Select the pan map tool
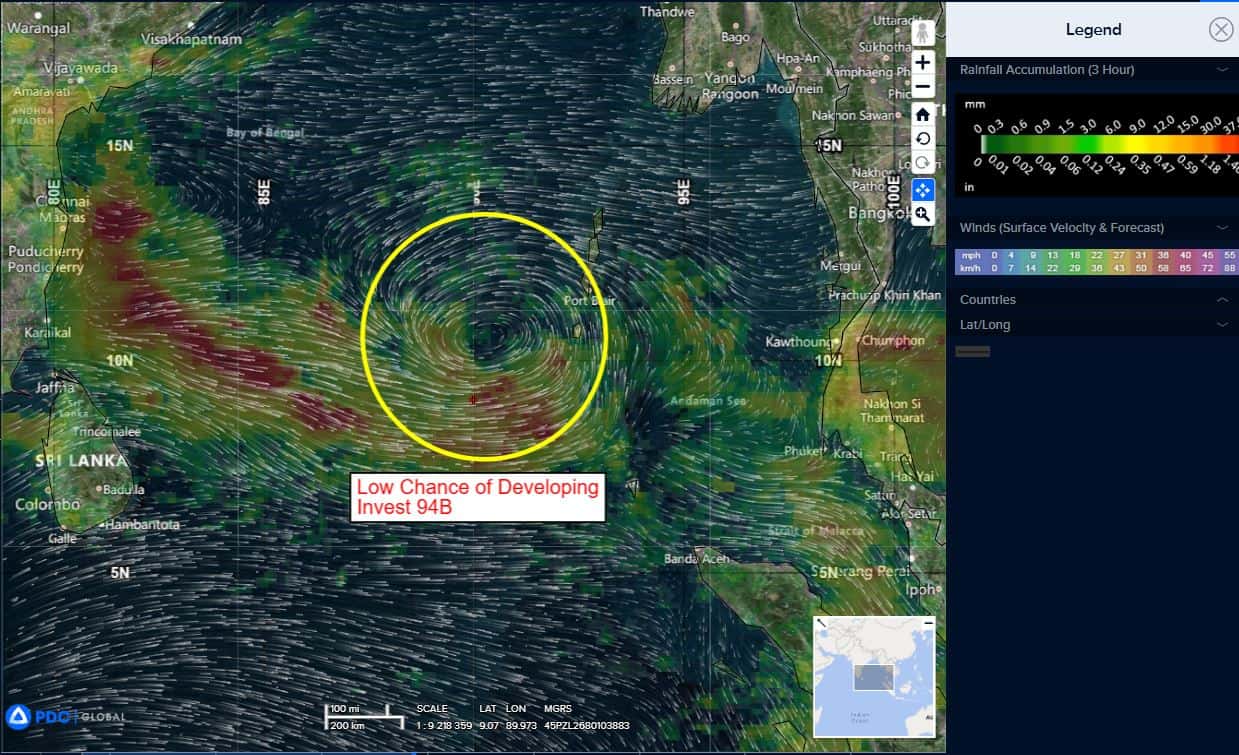1239x755 pixels. coord(922,190)
